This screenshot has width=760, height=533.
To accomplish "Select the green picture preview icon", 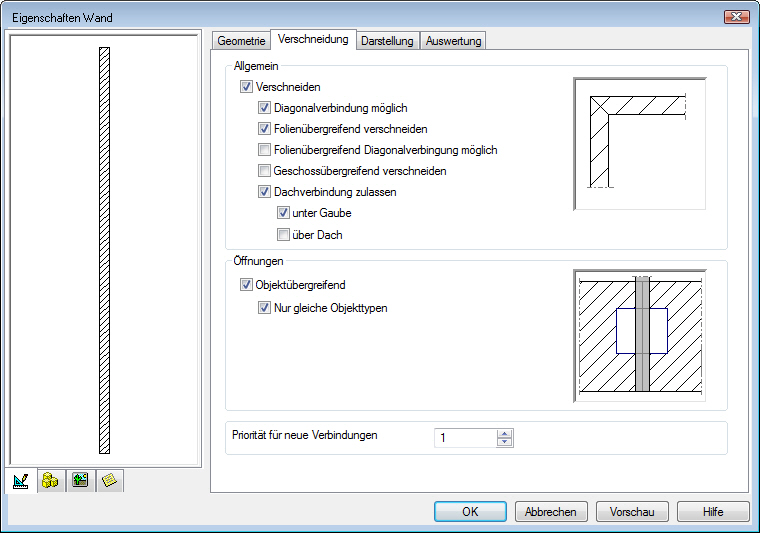I will click(x=80, y=481).
